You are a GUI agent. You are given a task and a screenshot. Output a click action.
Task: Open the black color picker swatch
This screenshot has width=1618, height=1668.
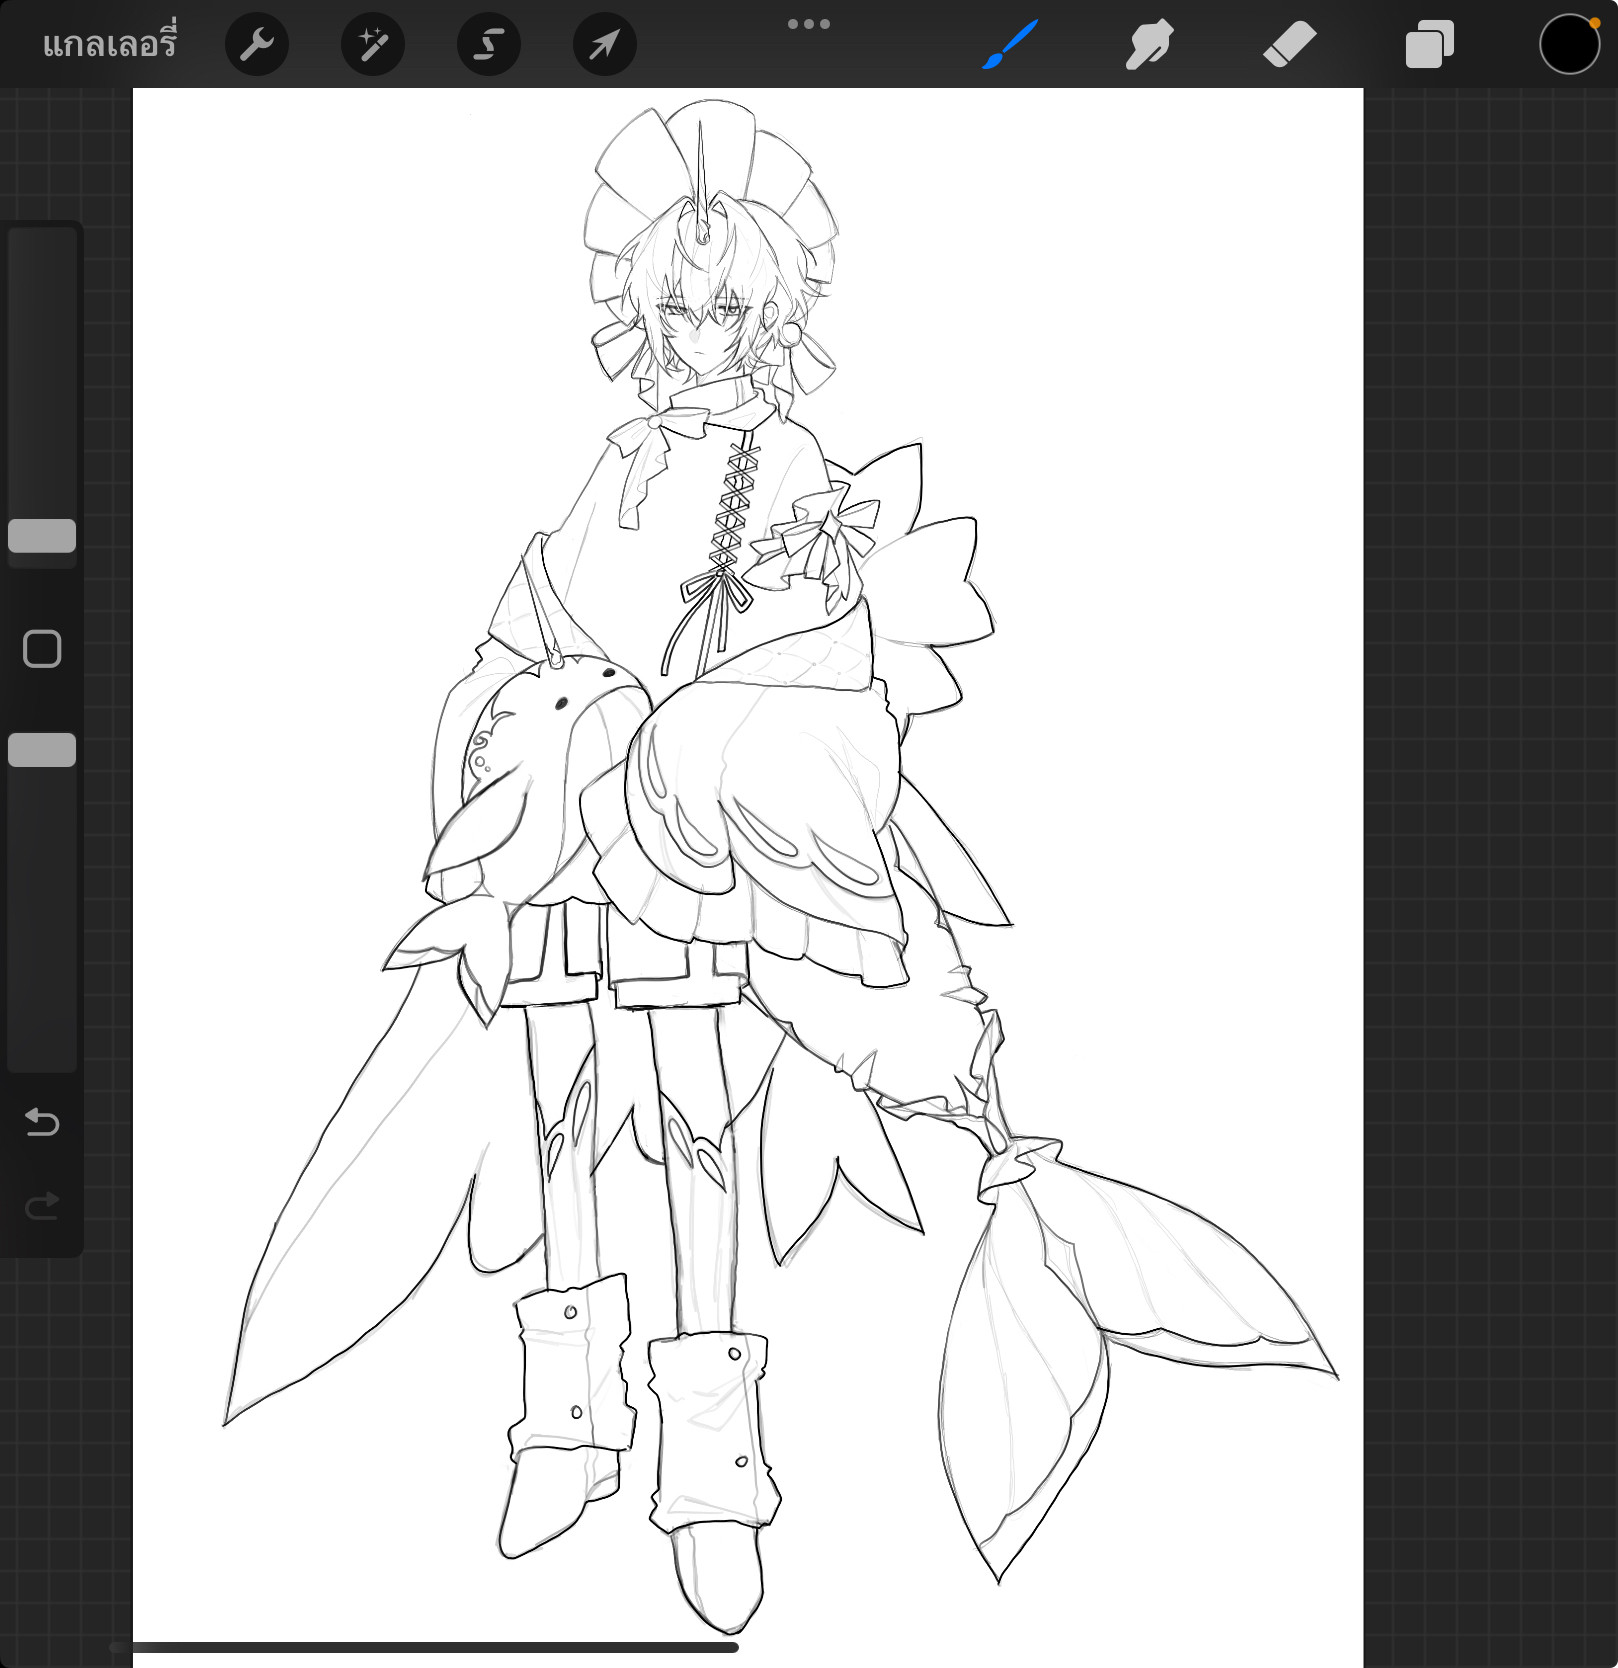click(x=1569, y=44)
